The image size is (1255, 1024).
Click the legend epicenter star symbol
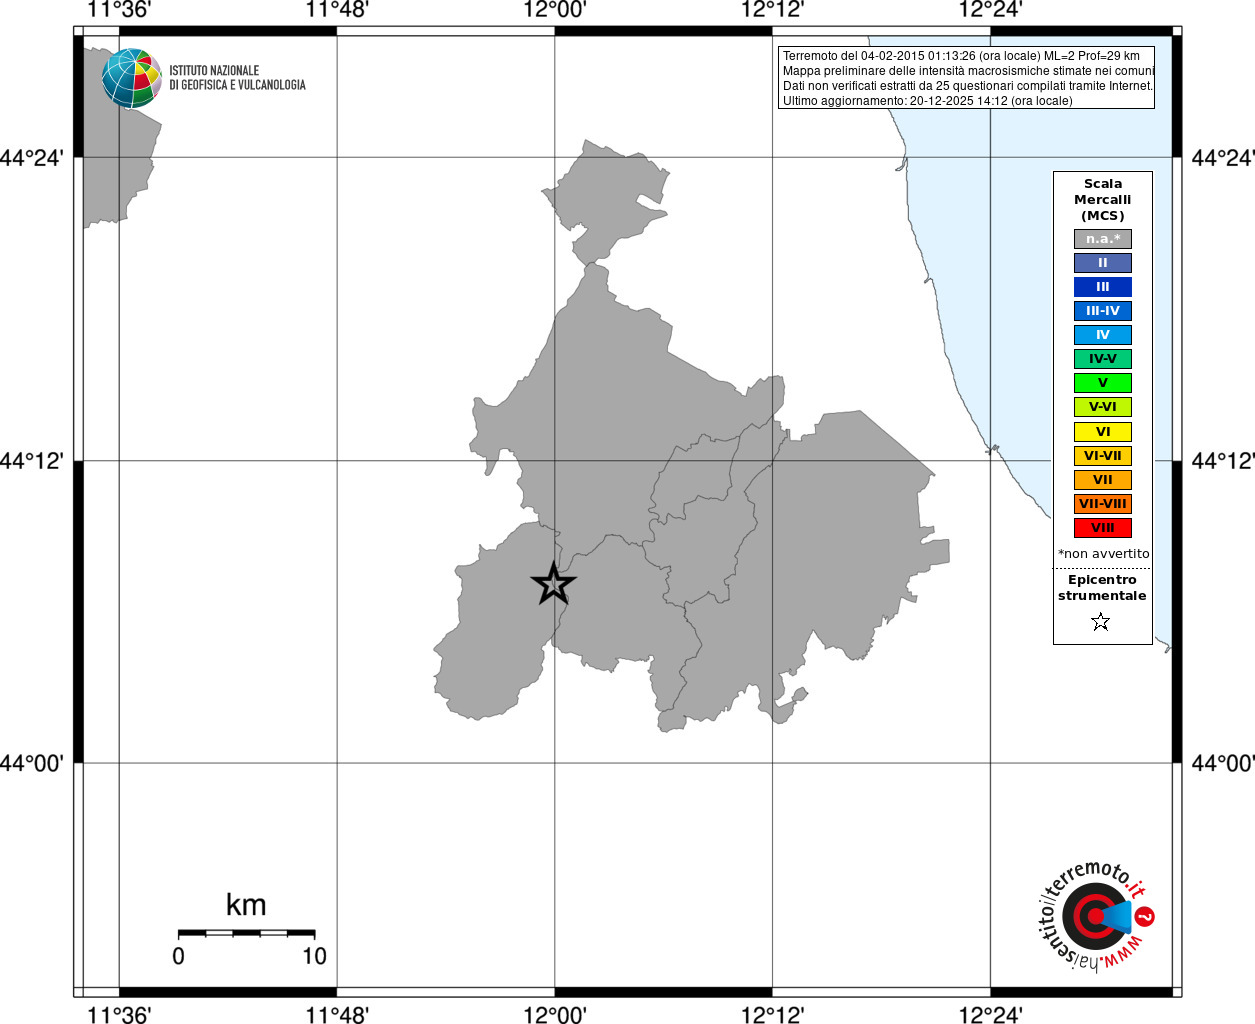coord(1101,622)
